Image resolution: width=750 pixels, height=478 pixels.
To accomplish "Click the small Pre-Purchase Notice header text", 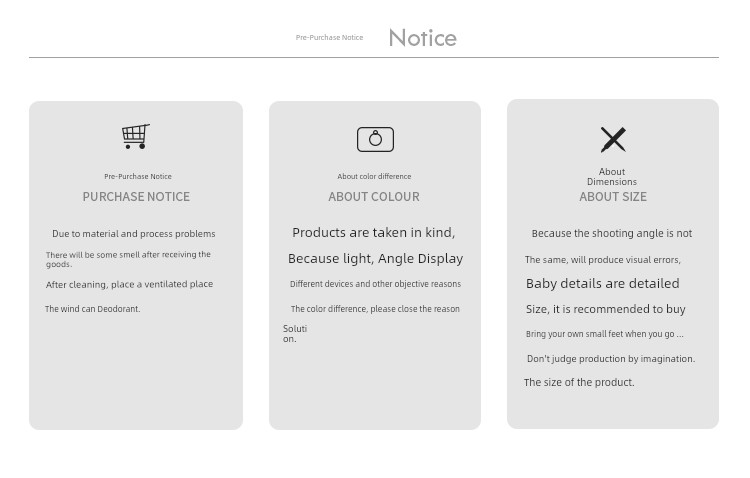I will pyautogui.click(x=329, y=37).
